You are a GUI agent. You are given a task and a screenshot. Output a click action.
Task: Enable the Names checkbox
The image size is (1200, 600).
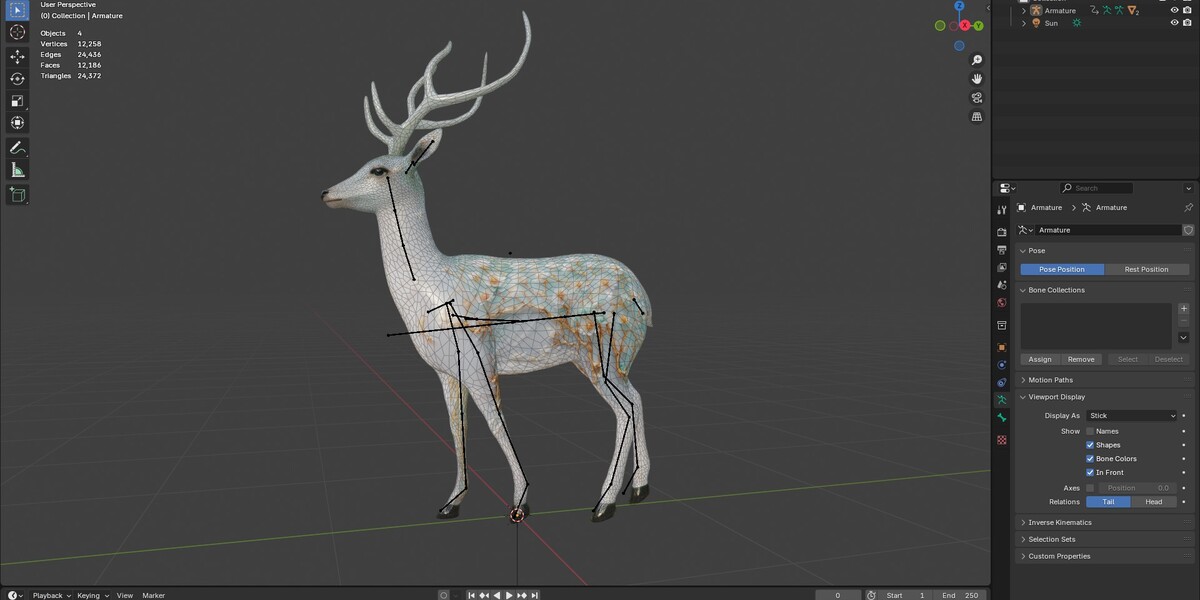point(1090,431)
